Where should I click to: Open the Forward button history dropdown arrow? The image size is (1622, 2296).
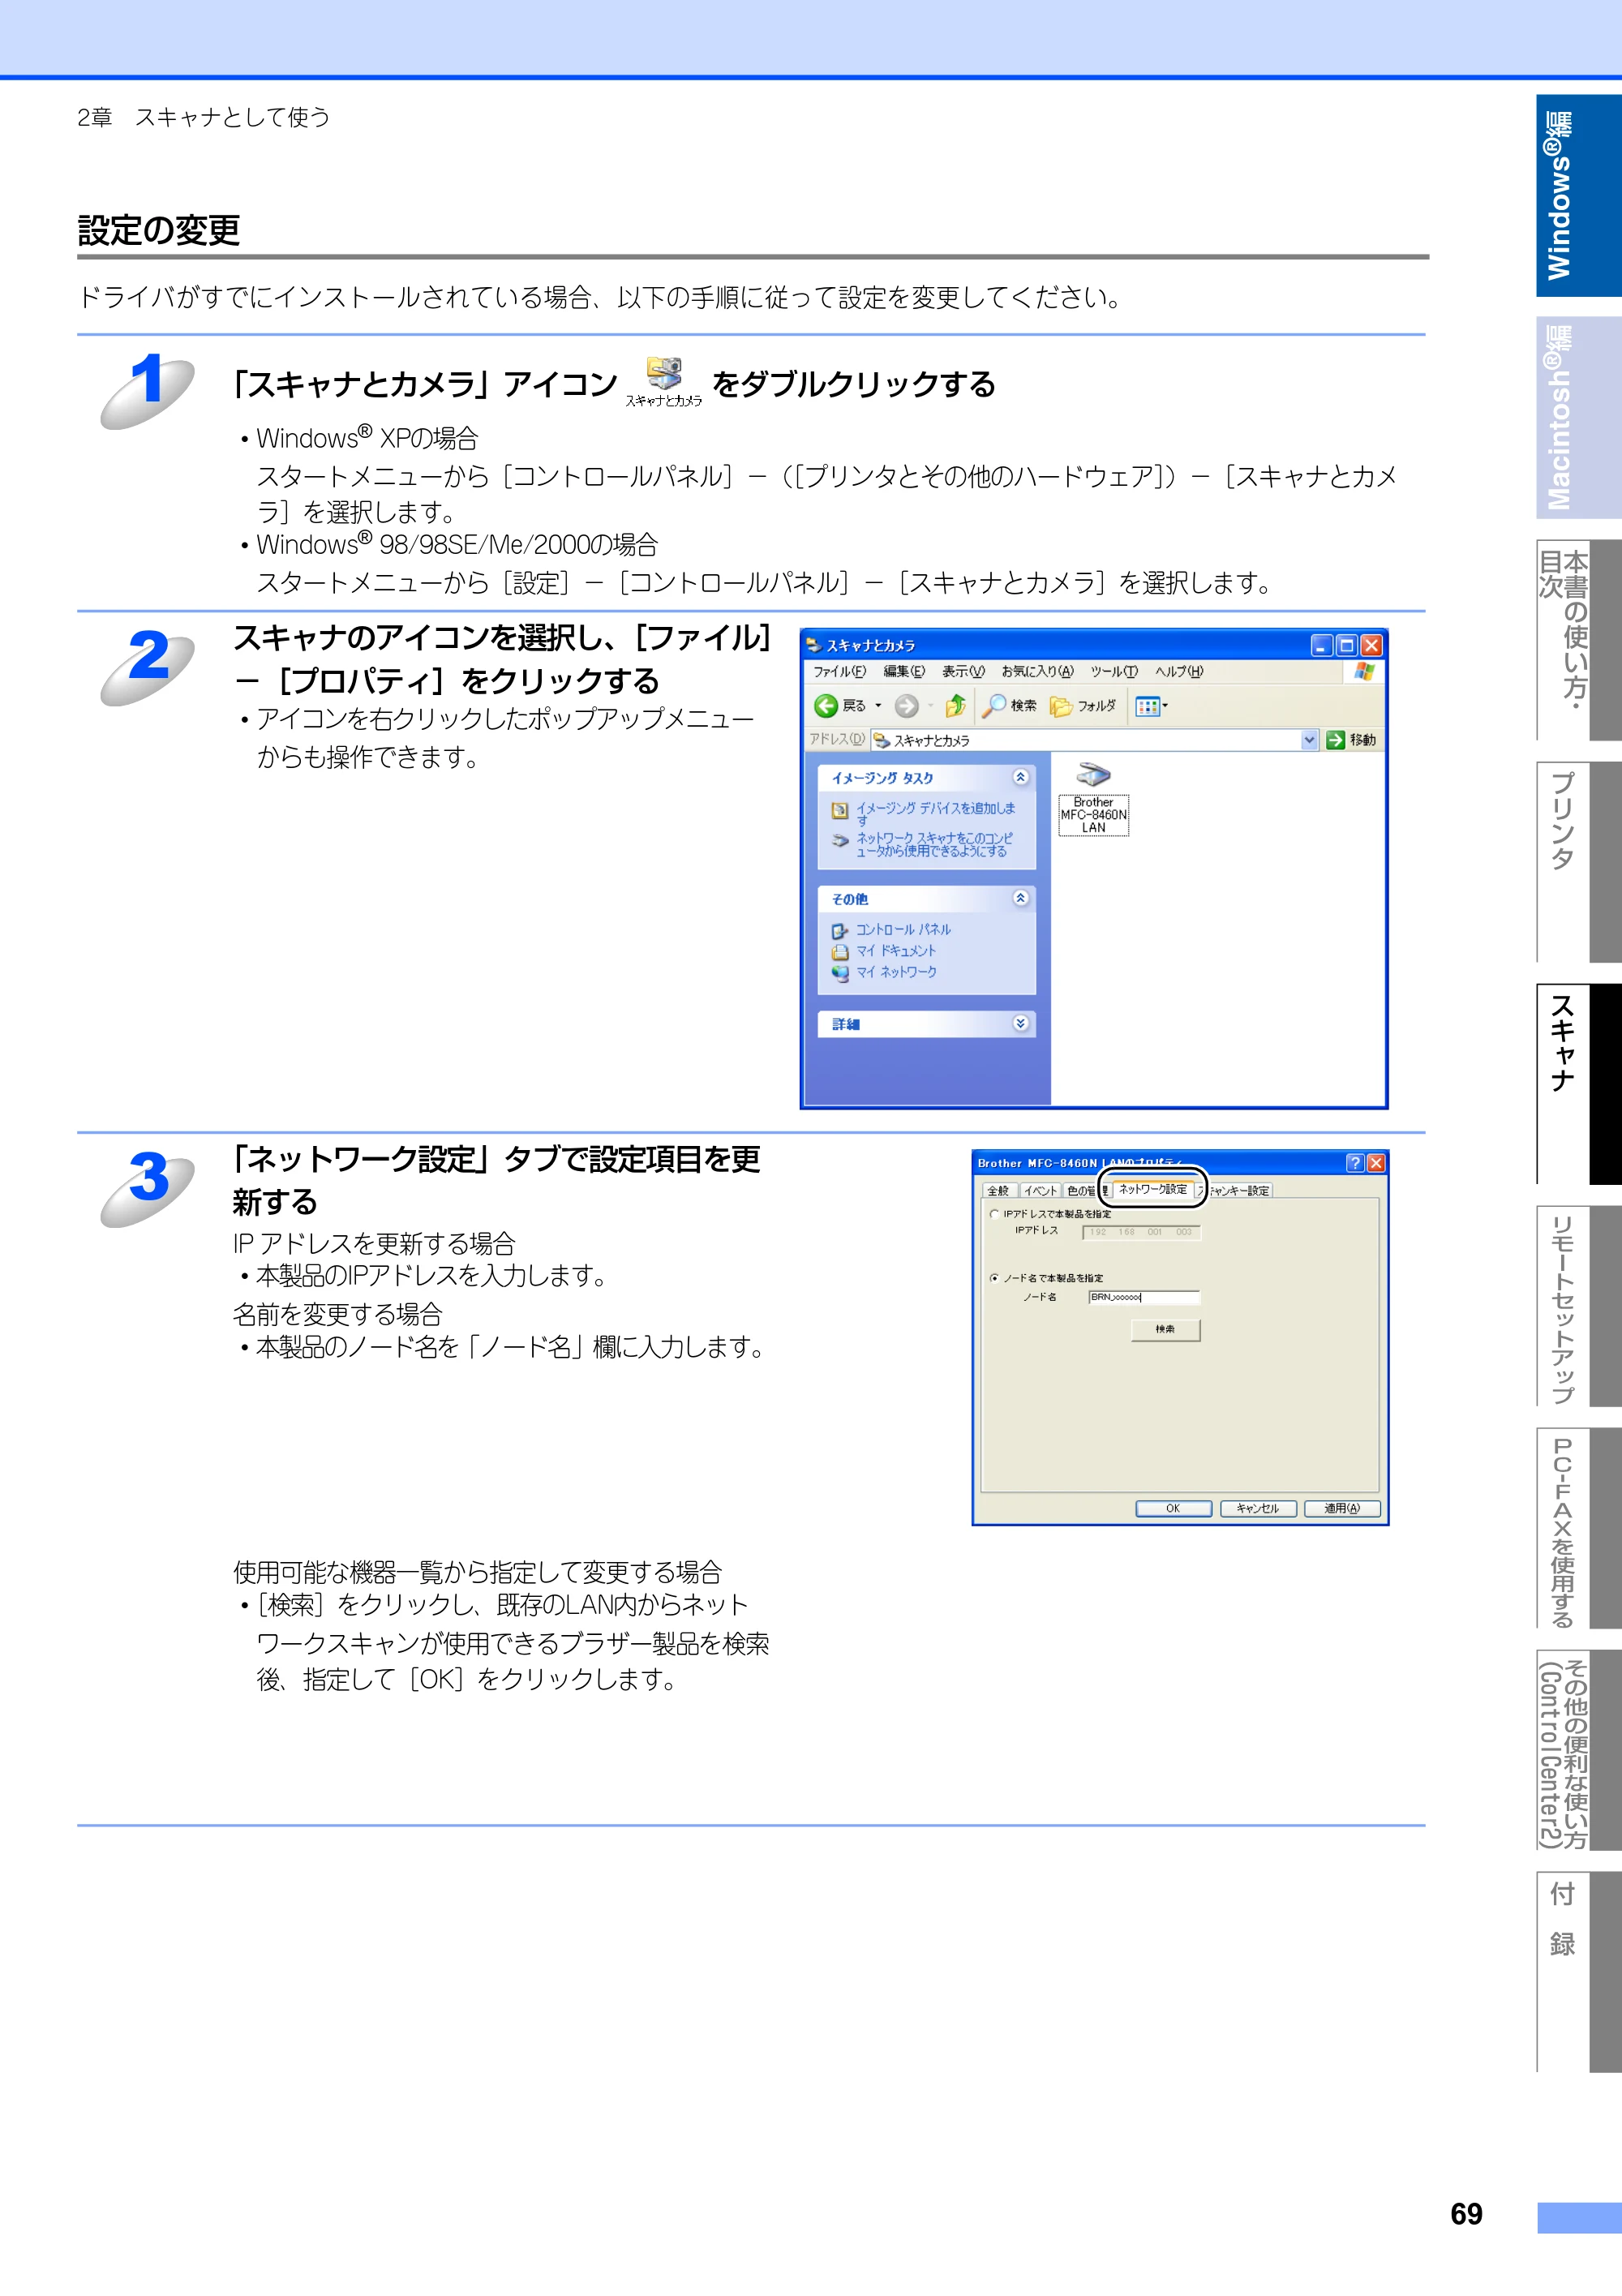[x=930, y=706]
